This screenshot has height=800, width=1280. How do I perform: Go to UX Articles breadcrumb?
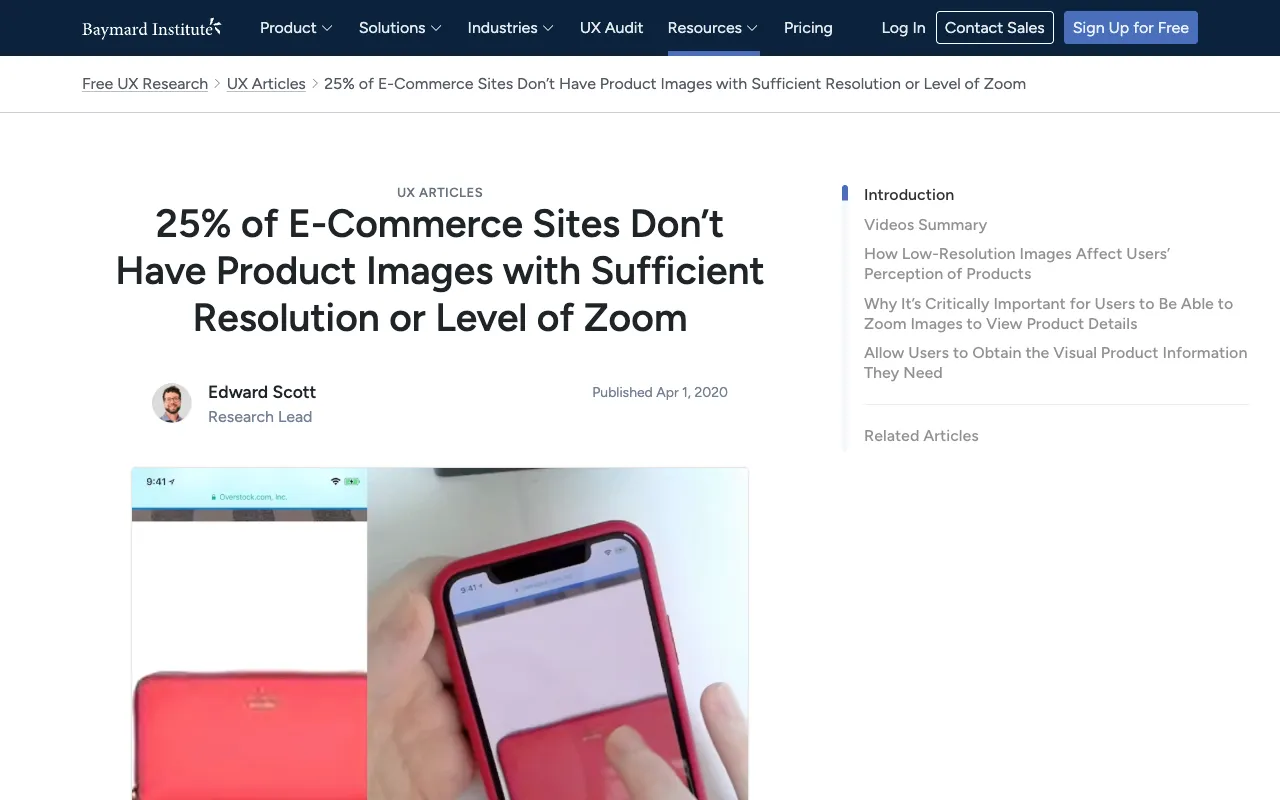click(x=266, y=84)
